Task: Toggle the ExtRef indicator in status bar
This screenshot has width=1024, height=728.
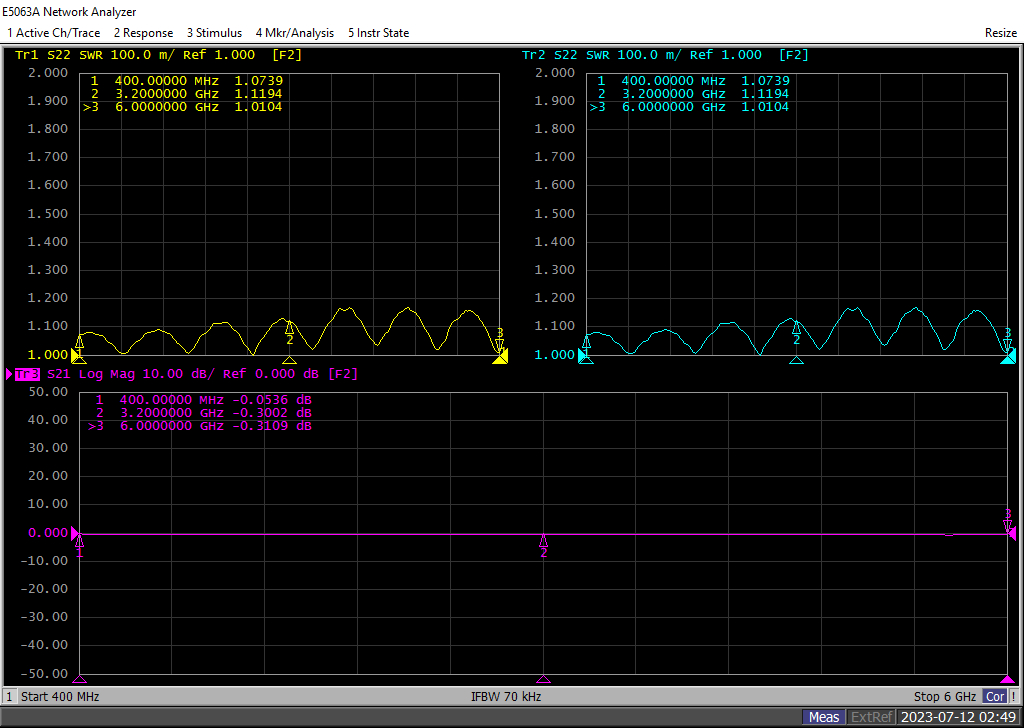Action: [x=871, y=717]
